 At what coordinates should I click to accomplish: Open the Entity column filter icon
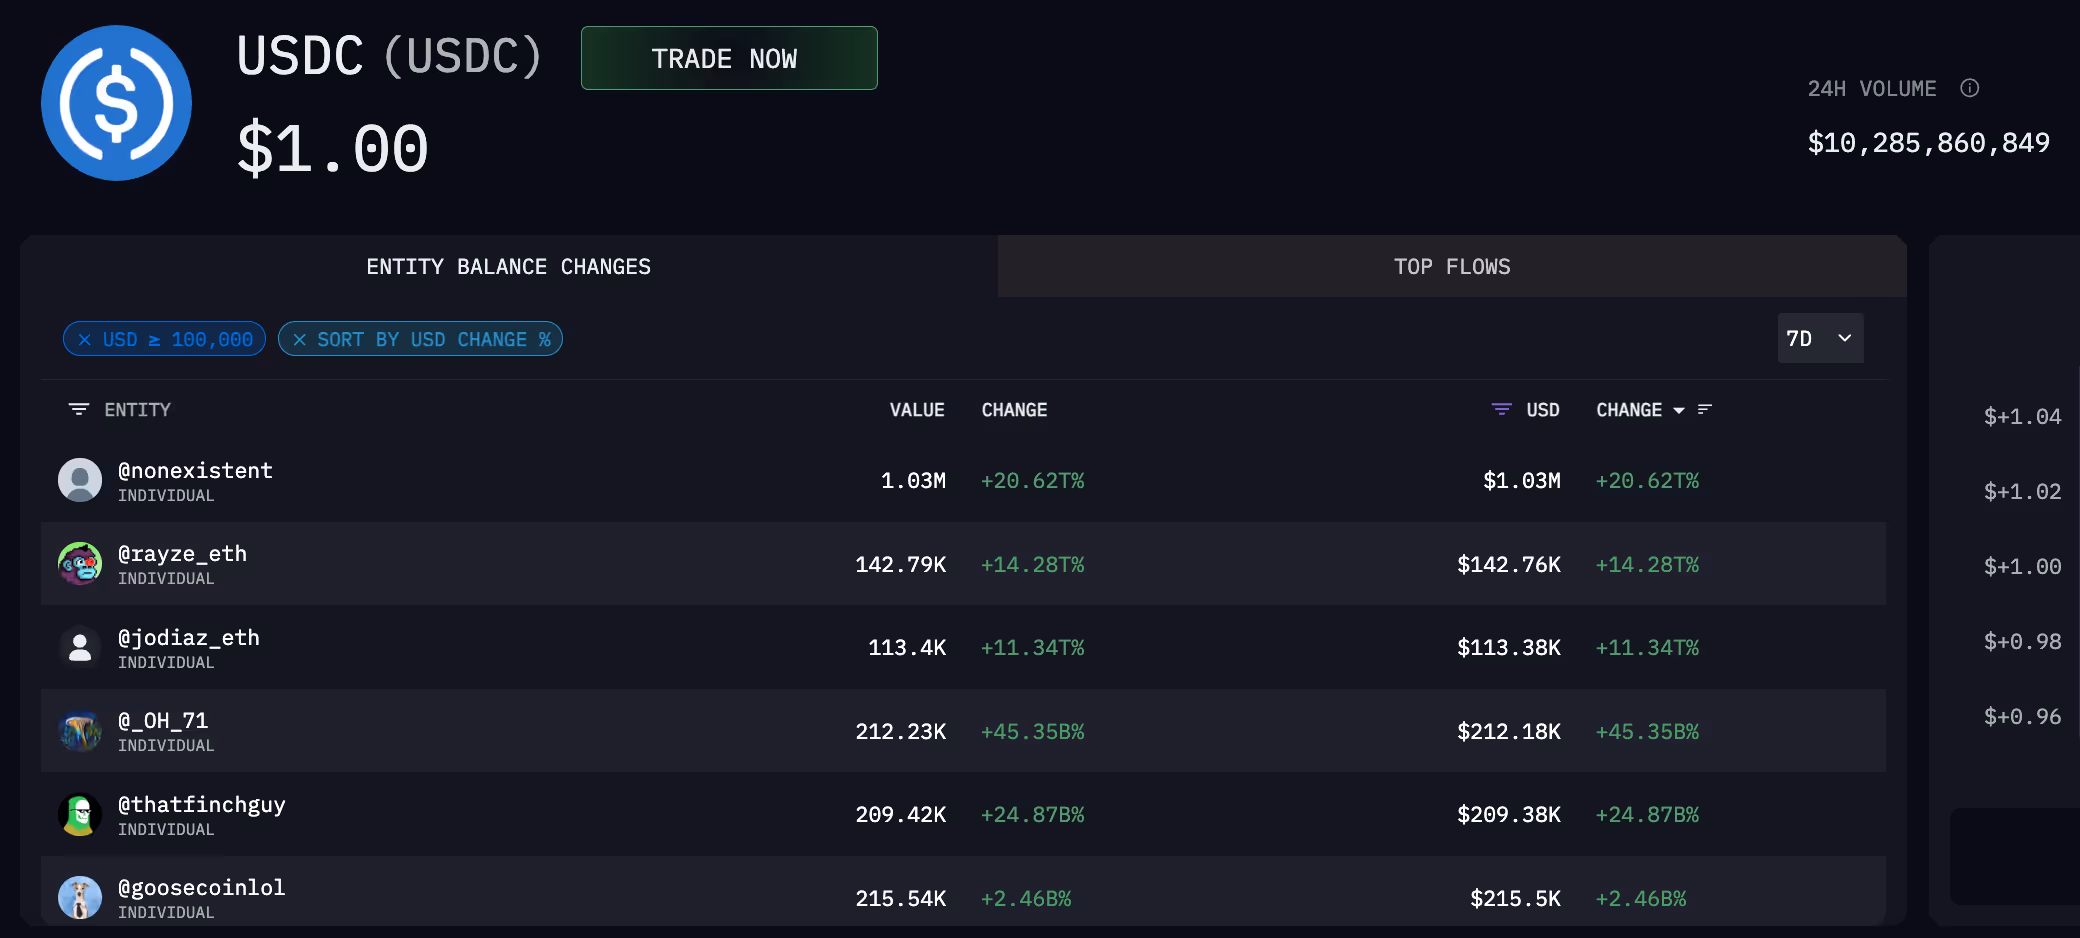pos(79,409)
